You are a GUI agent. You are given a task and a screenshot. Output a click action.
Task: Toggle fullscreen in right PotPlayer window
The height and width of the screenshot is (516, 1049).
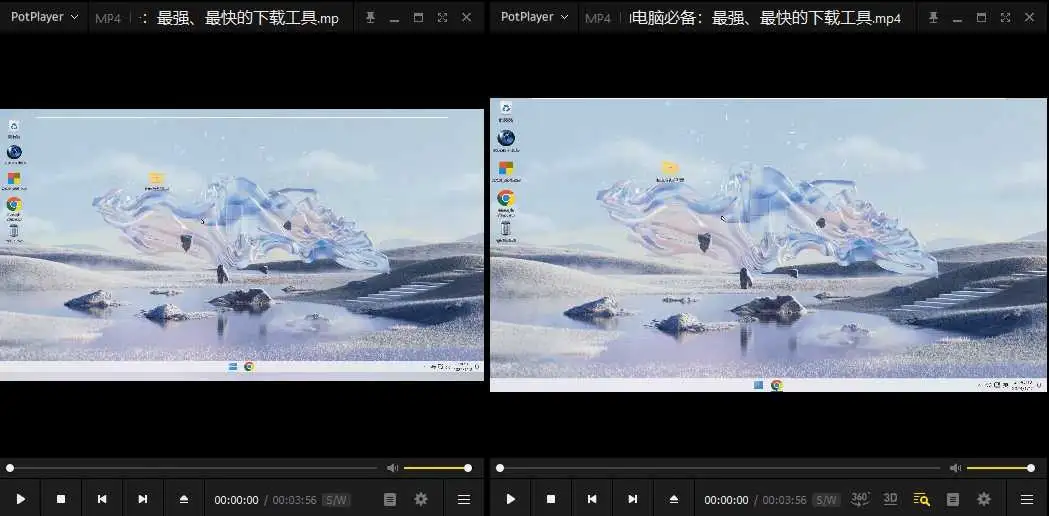point(1006,17)
